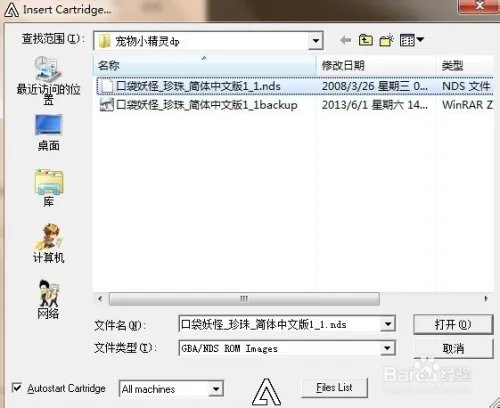Click the Insert Cartridge title bar logo
Screen dimensions: 500x408
tap(11, 10)
